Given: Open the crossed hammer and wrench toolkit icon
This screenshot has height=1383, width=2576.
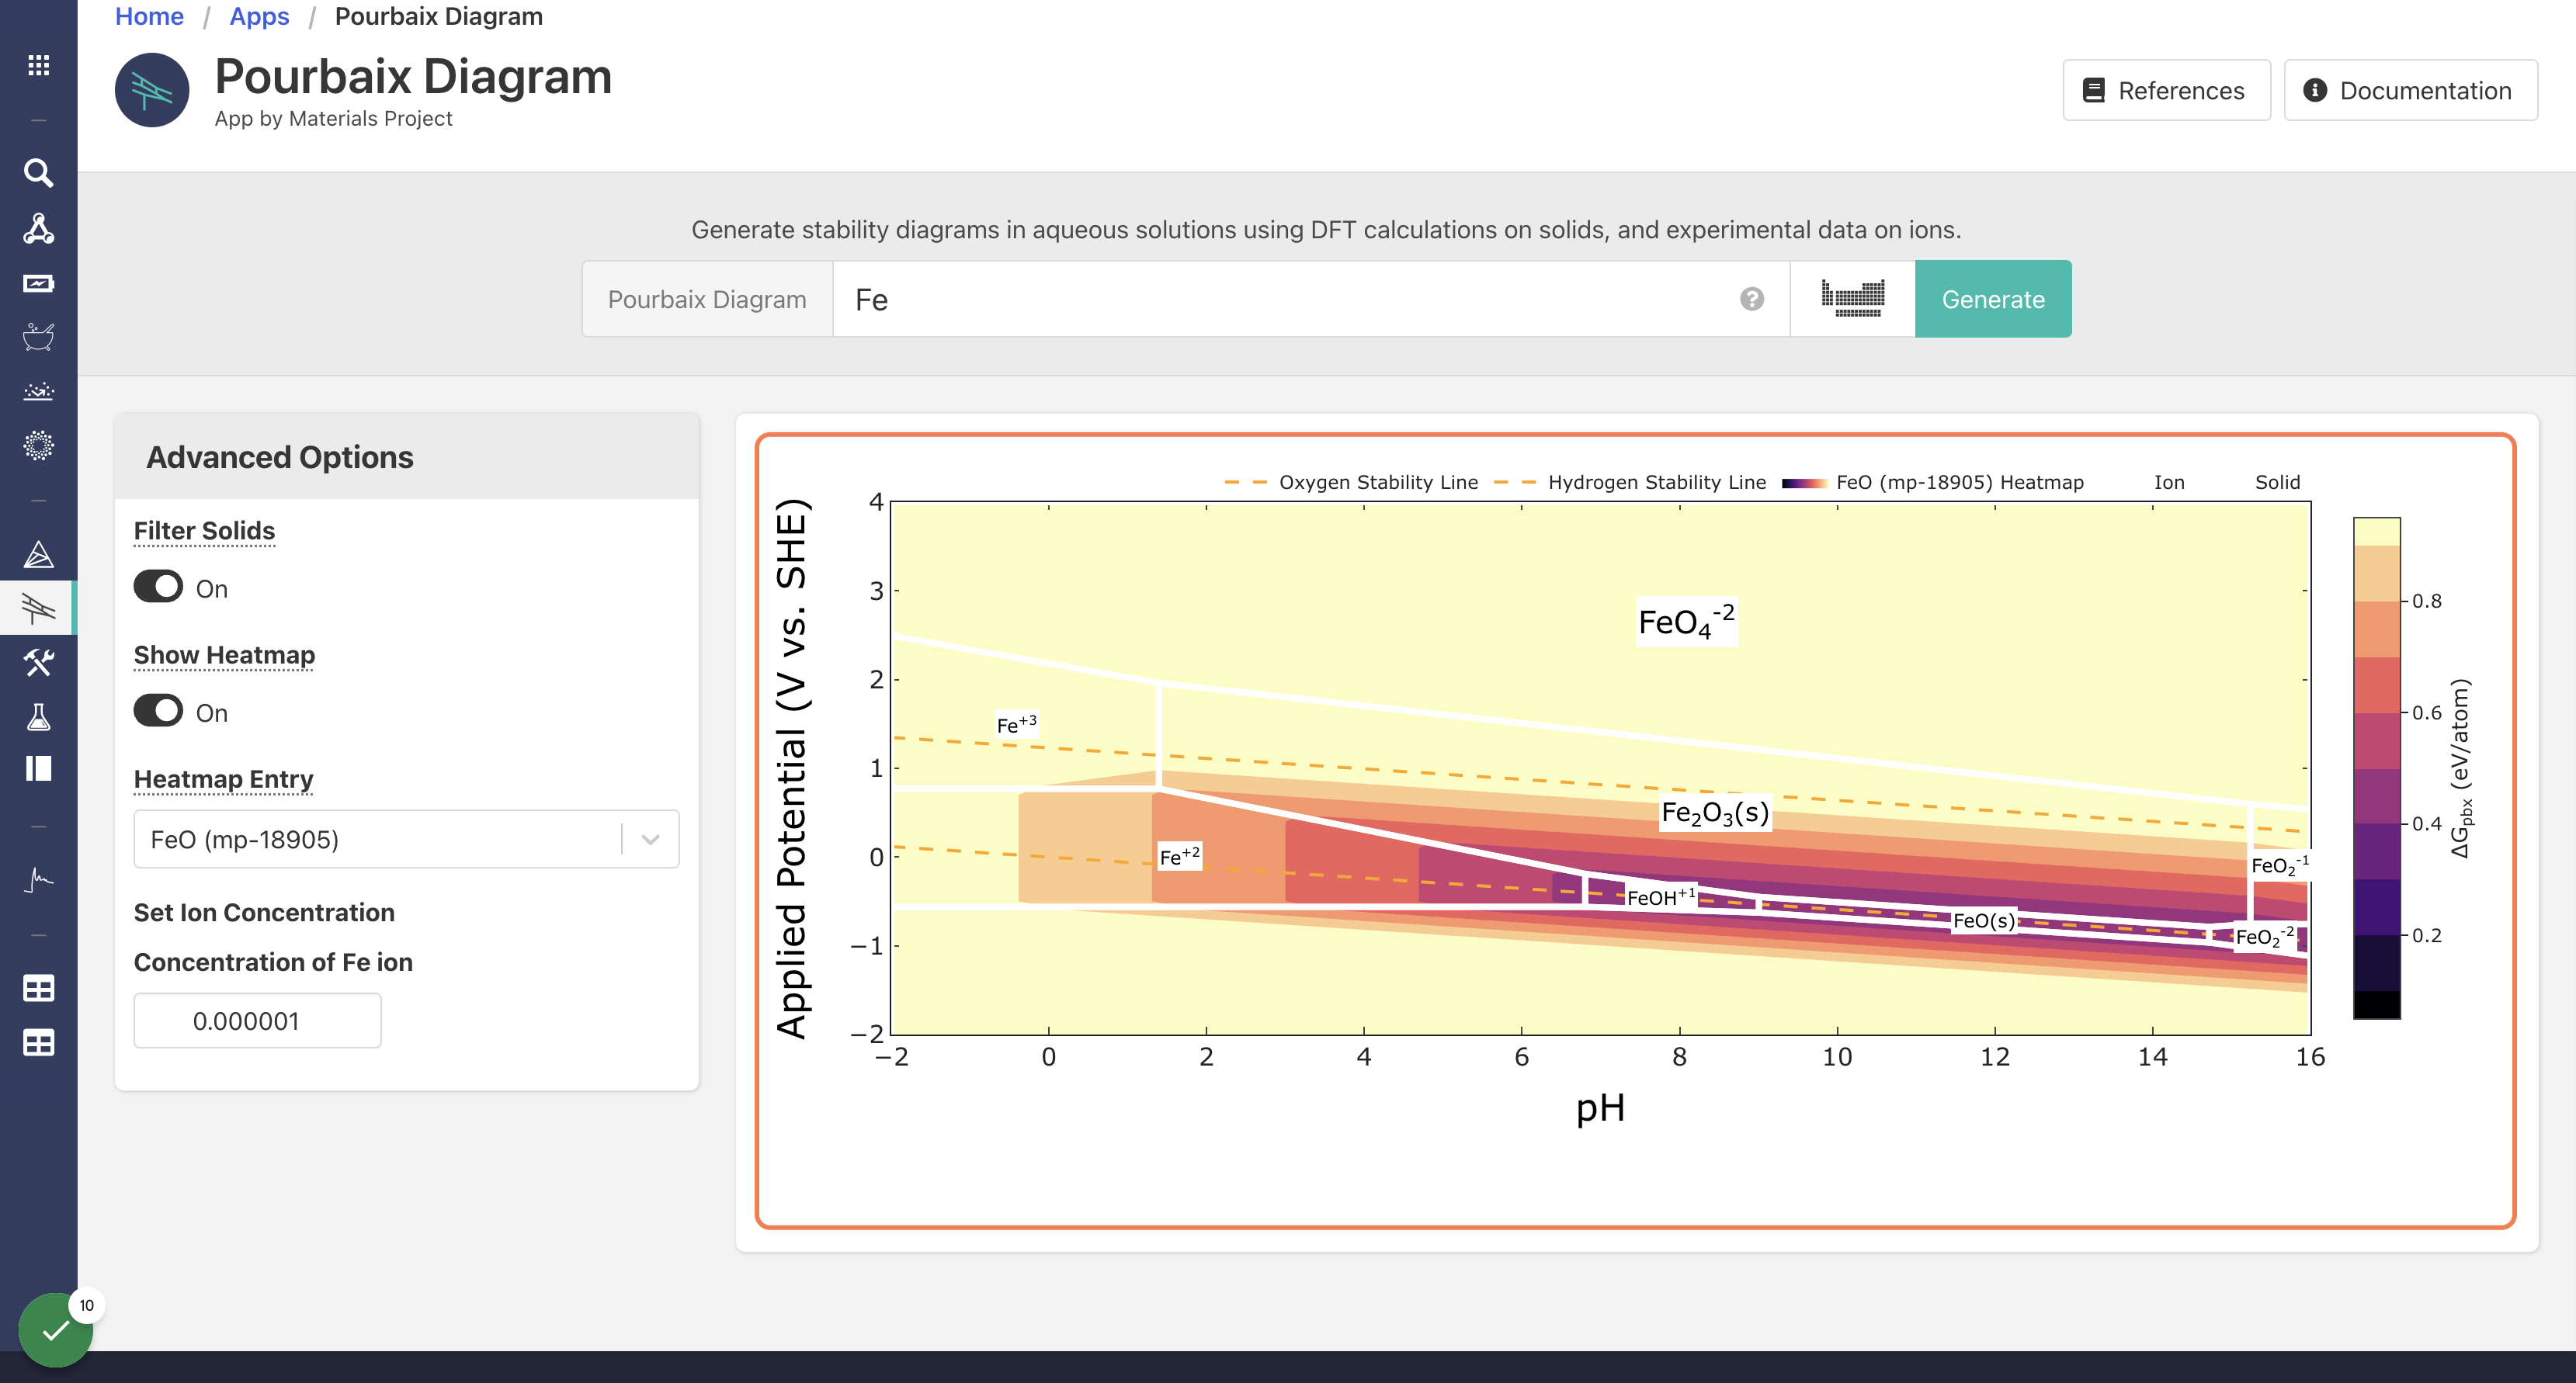Looking at the screenshot, I should (x=38, y=661).
